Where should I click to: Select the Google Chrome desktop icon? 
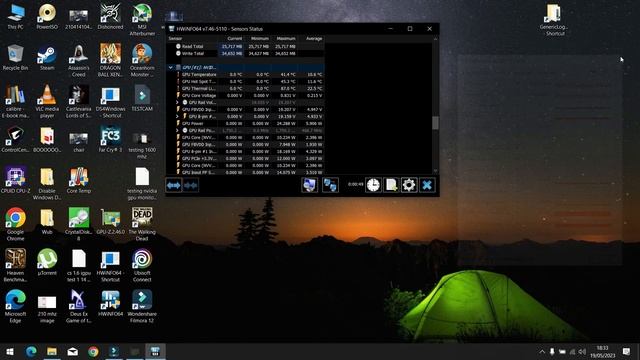[x=16, y=224]
